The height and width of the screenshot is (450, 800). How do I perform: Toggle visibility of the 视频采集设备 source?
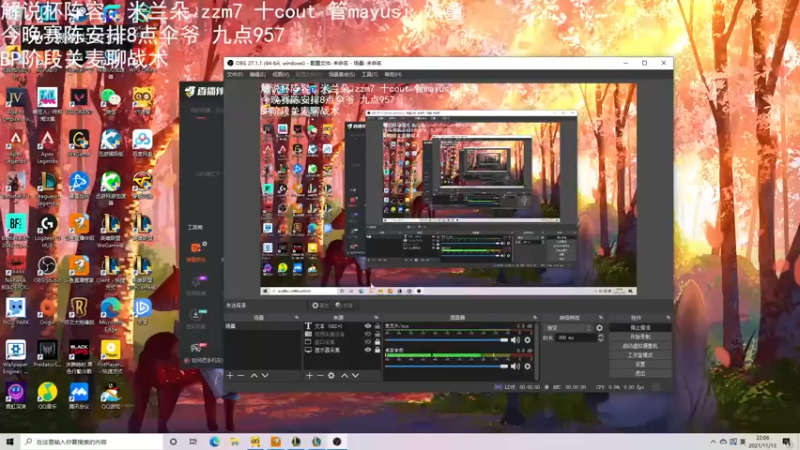coord(368,334)
